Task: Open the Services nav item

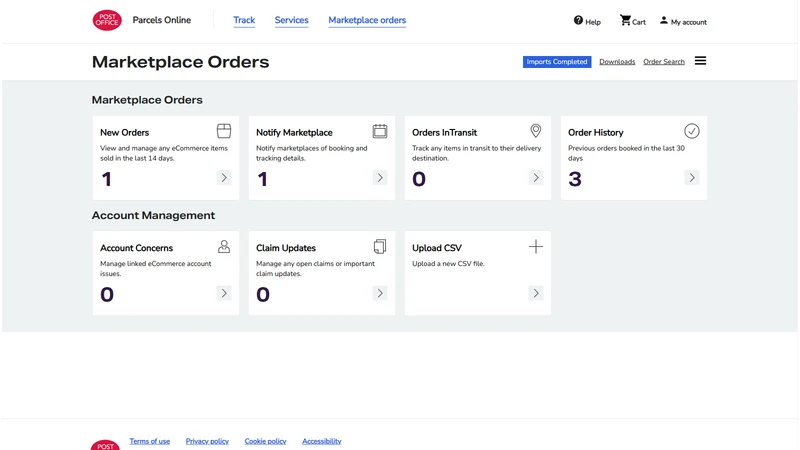Action: click(291, 20)
